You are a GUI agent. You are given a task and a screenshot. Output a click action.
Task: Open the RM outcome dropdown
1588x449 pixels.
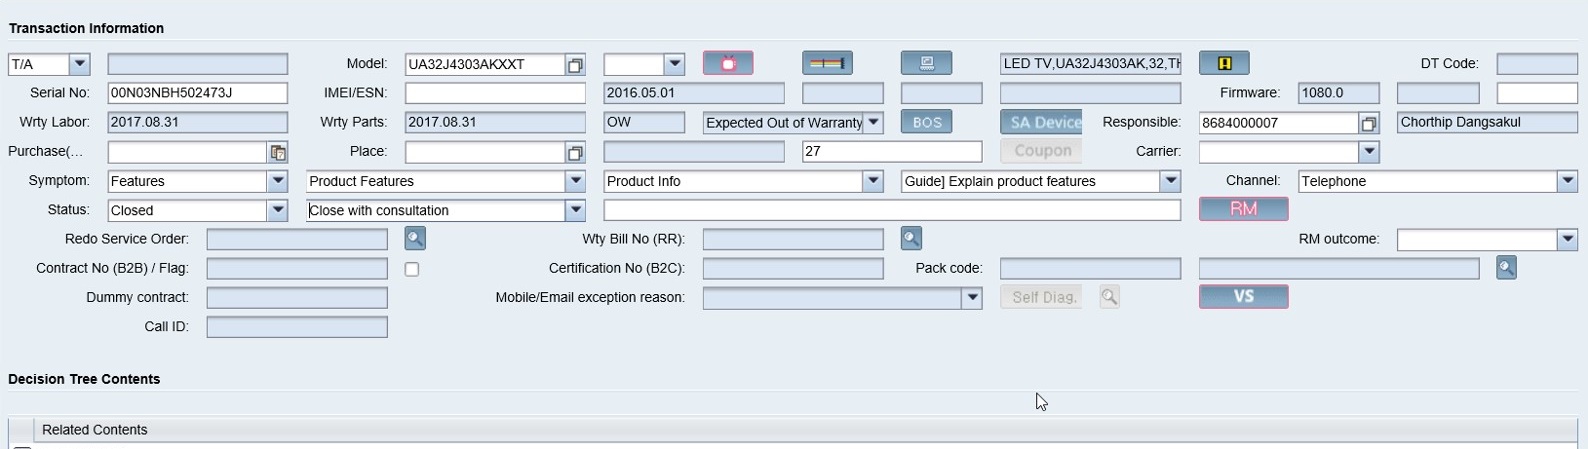[1567, 239]
